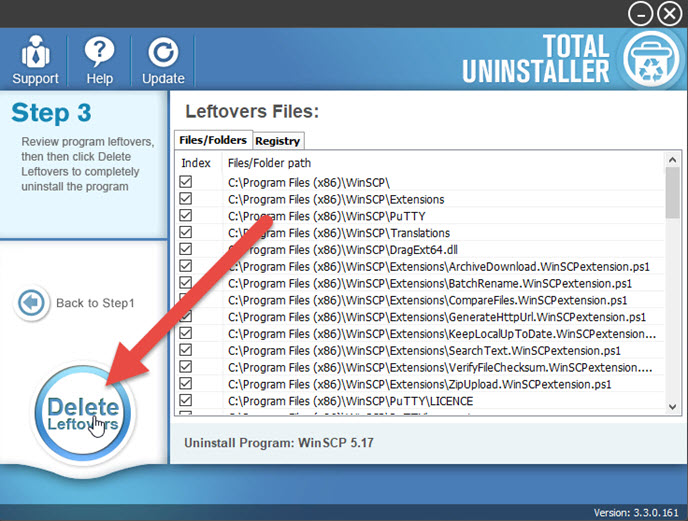The height and width of the screenshot is (521, 688).
Task: Click the Update label in toolbar
Action: (163, 79)
